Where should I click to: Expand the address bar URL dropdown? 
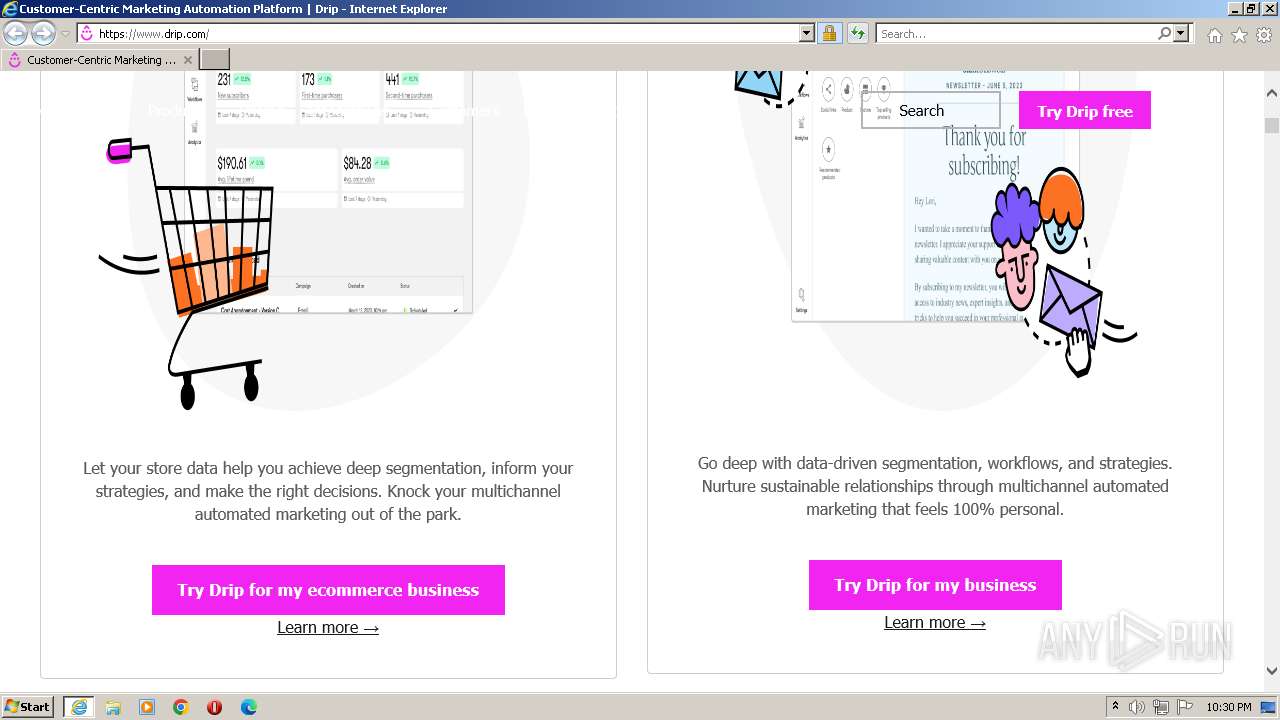pos(807,34)
